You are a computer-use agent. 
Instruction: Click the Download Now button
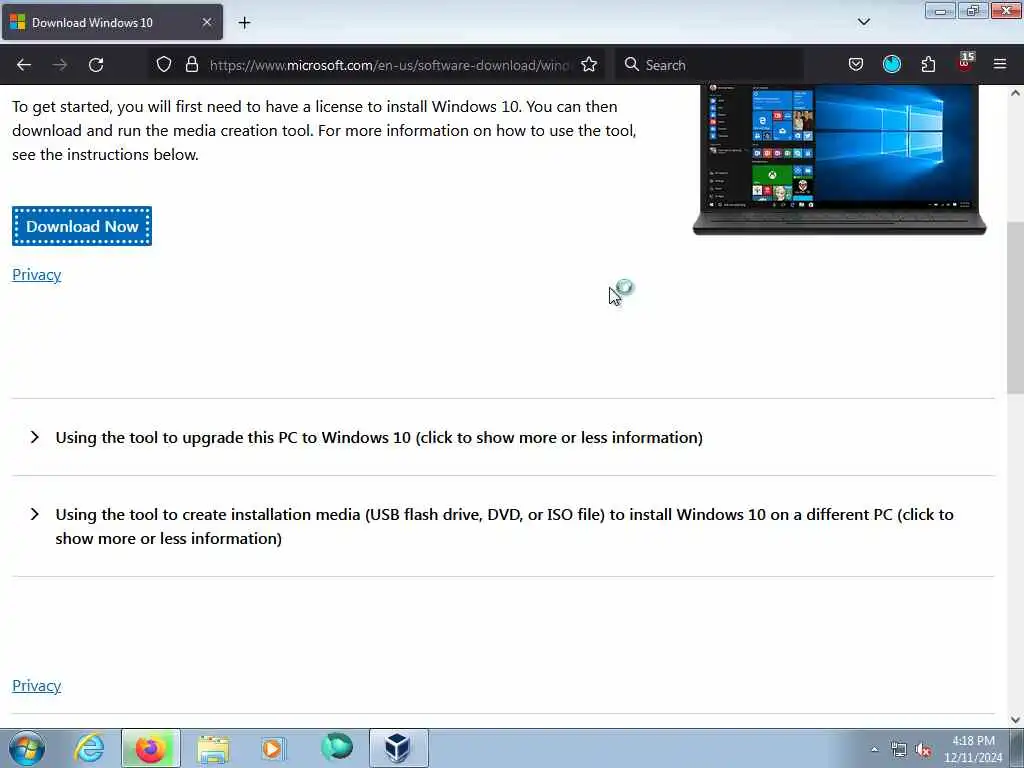tap(82, 226)
